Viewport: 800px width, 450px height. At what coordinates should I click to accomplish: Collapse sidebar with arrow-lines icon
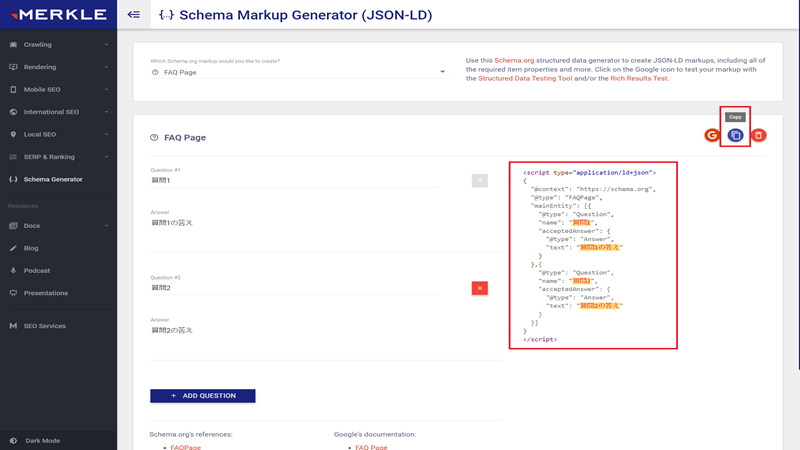coord(134,14)
